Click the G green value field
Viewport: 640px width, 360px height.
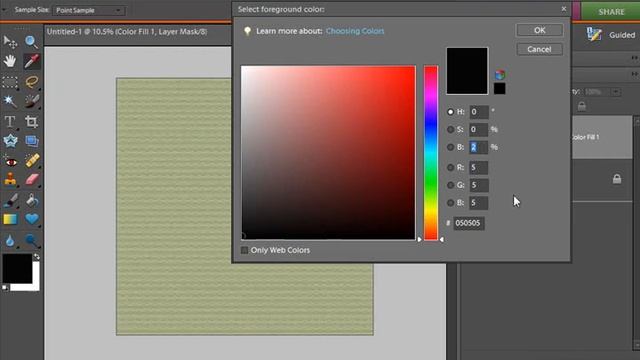coord(478,185)
